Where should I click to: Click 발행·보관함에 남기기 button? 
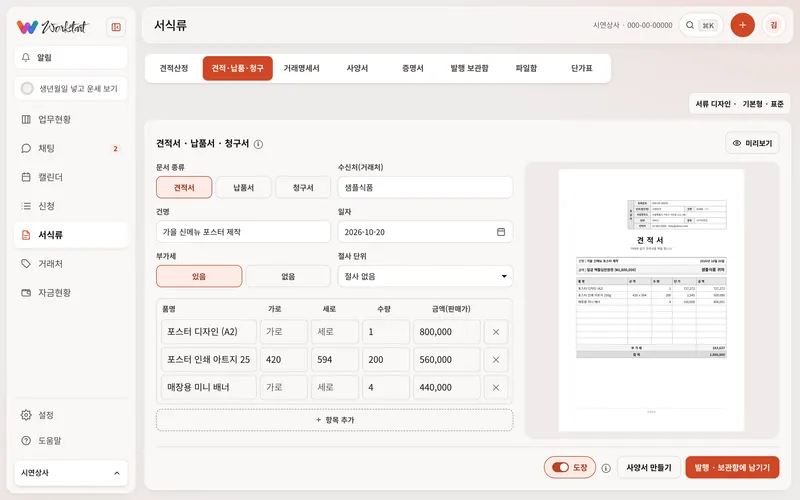pos(732,467)
